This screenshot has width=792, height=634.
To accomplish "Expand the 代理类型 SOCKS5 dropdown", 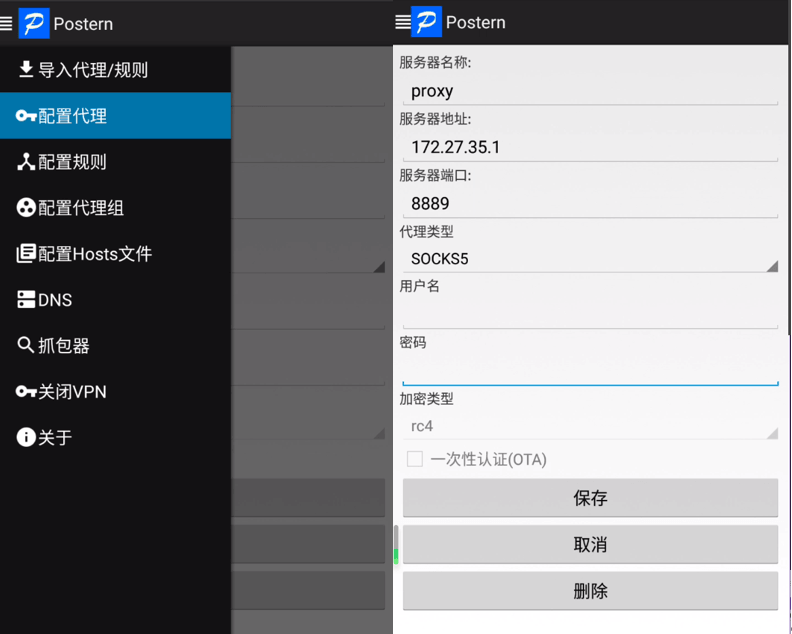I will coord(590,259).
